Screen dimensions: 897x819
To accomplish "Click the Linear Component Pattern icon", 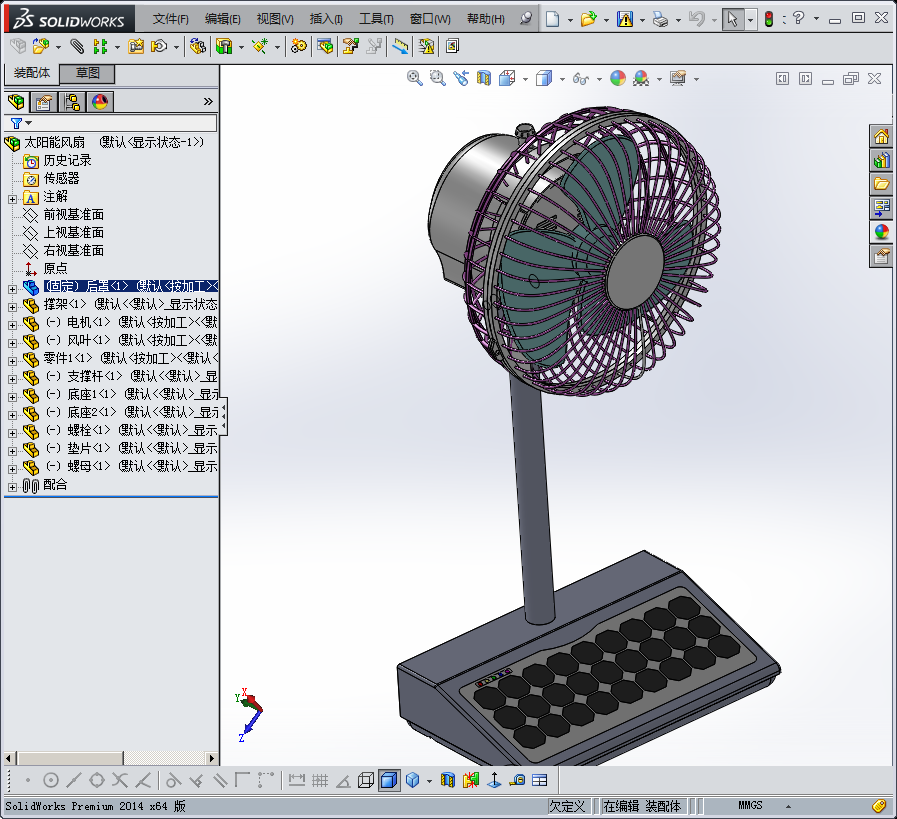I will 101,46.
